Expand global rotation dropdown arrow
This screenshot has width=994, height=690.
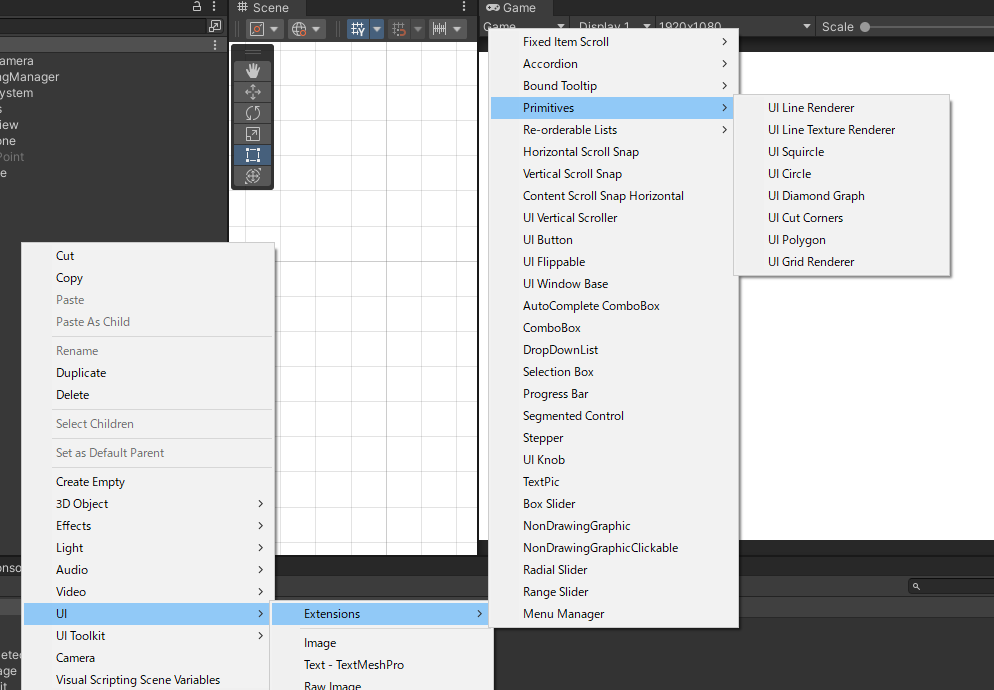pos(316,29)
